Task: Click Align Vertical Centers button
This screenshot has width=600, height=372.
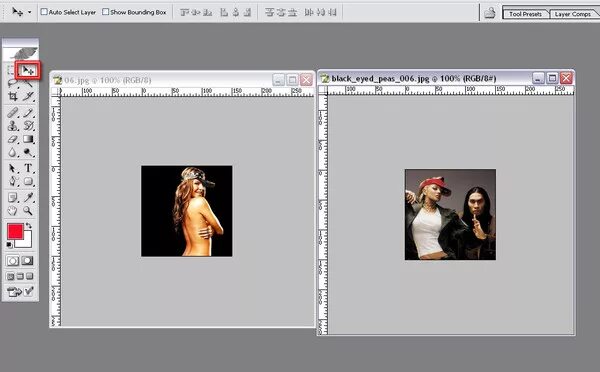Action: click(196, 12)
